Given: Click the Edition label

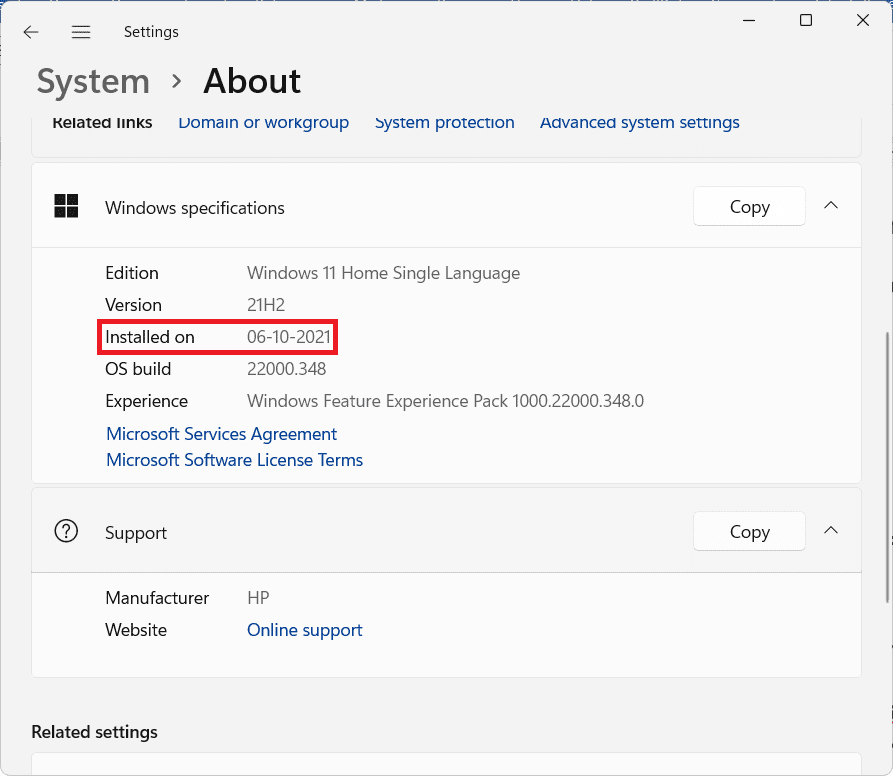Looking at the screenshot, I should pyautogui.click(x=132, y=273).
